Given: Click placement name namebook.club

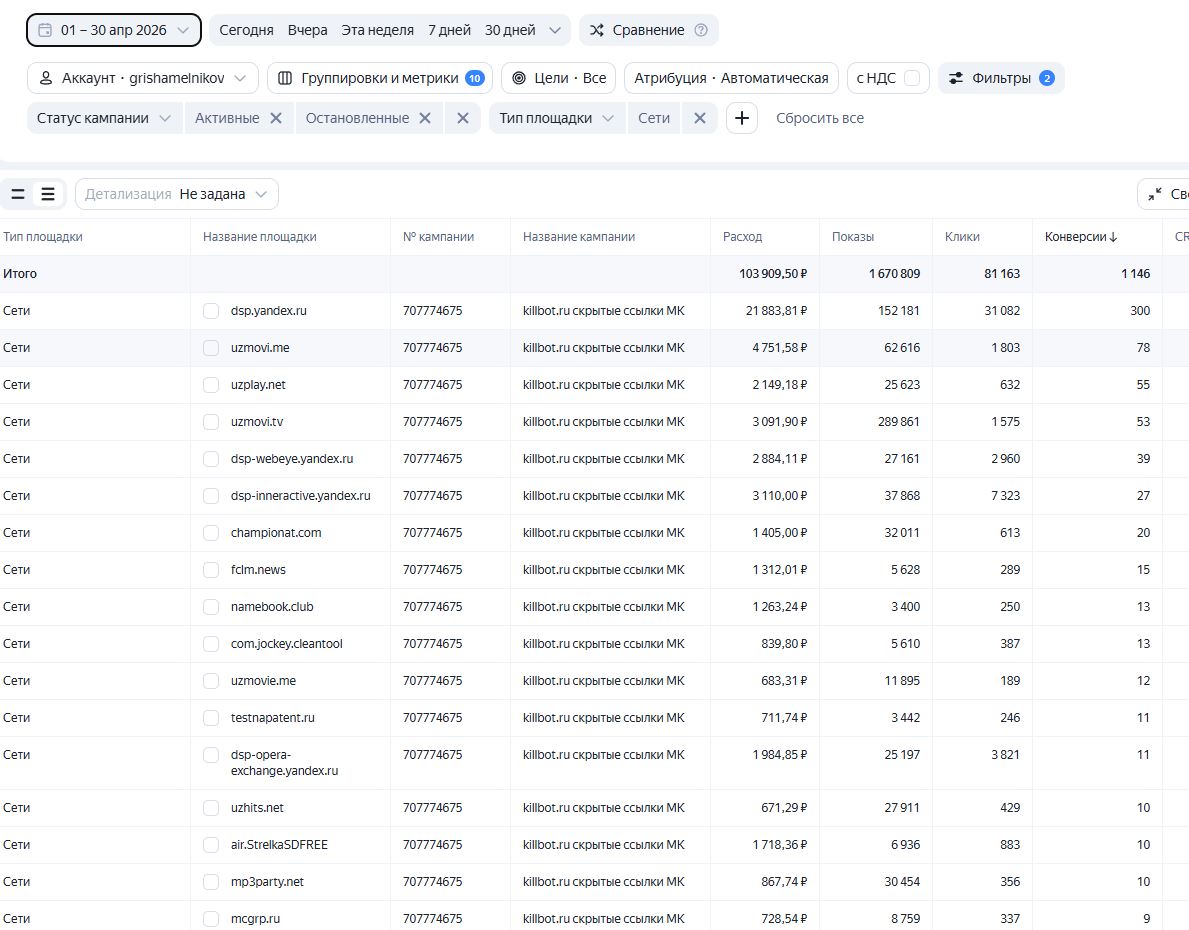Looking at the screenshot, I should 272,607.
